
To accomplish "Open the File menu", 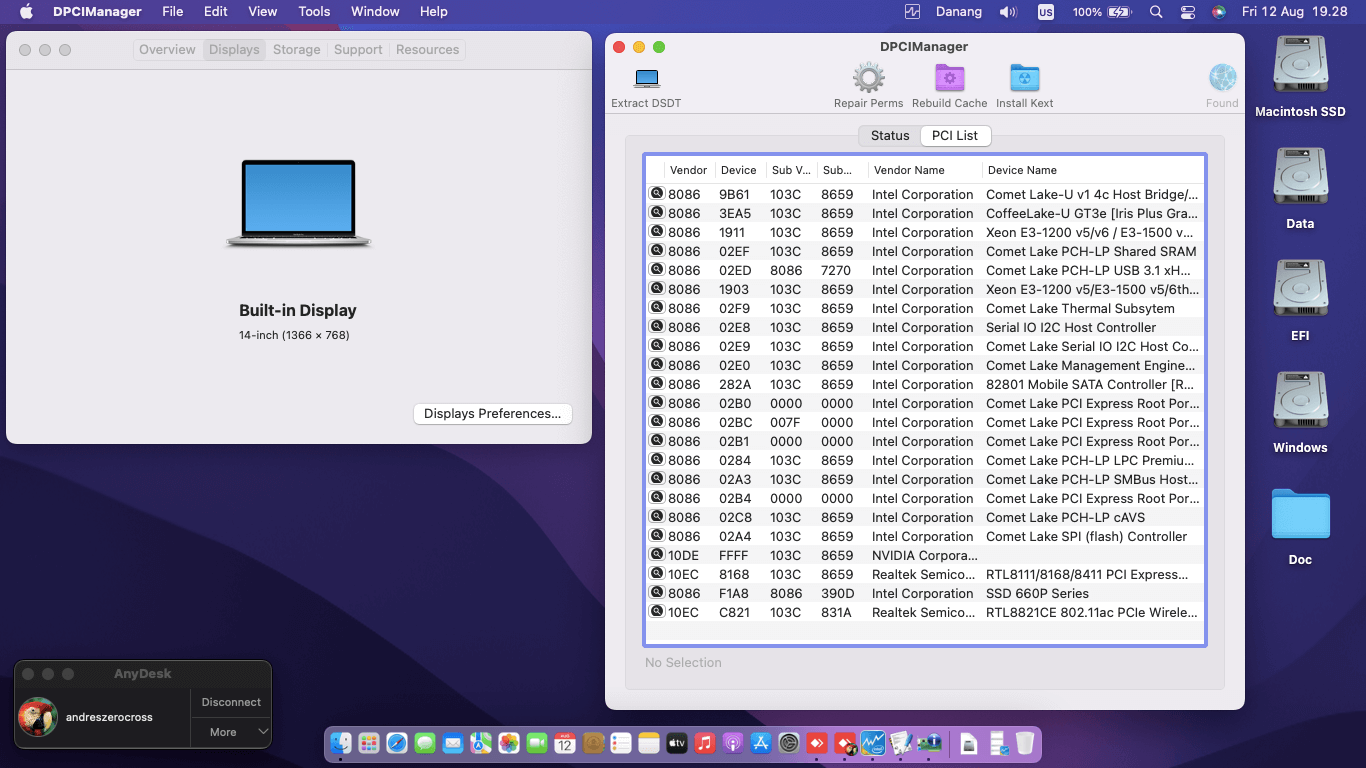I will click(172, 12).
